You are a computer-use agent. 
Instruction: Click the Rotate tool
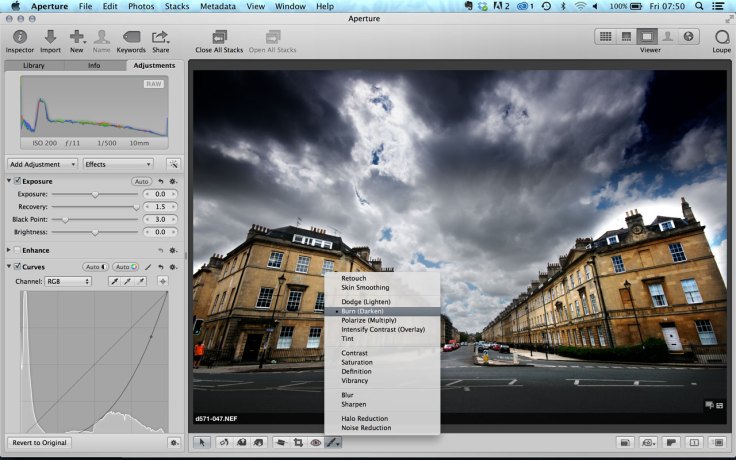[x=224, y=442]
